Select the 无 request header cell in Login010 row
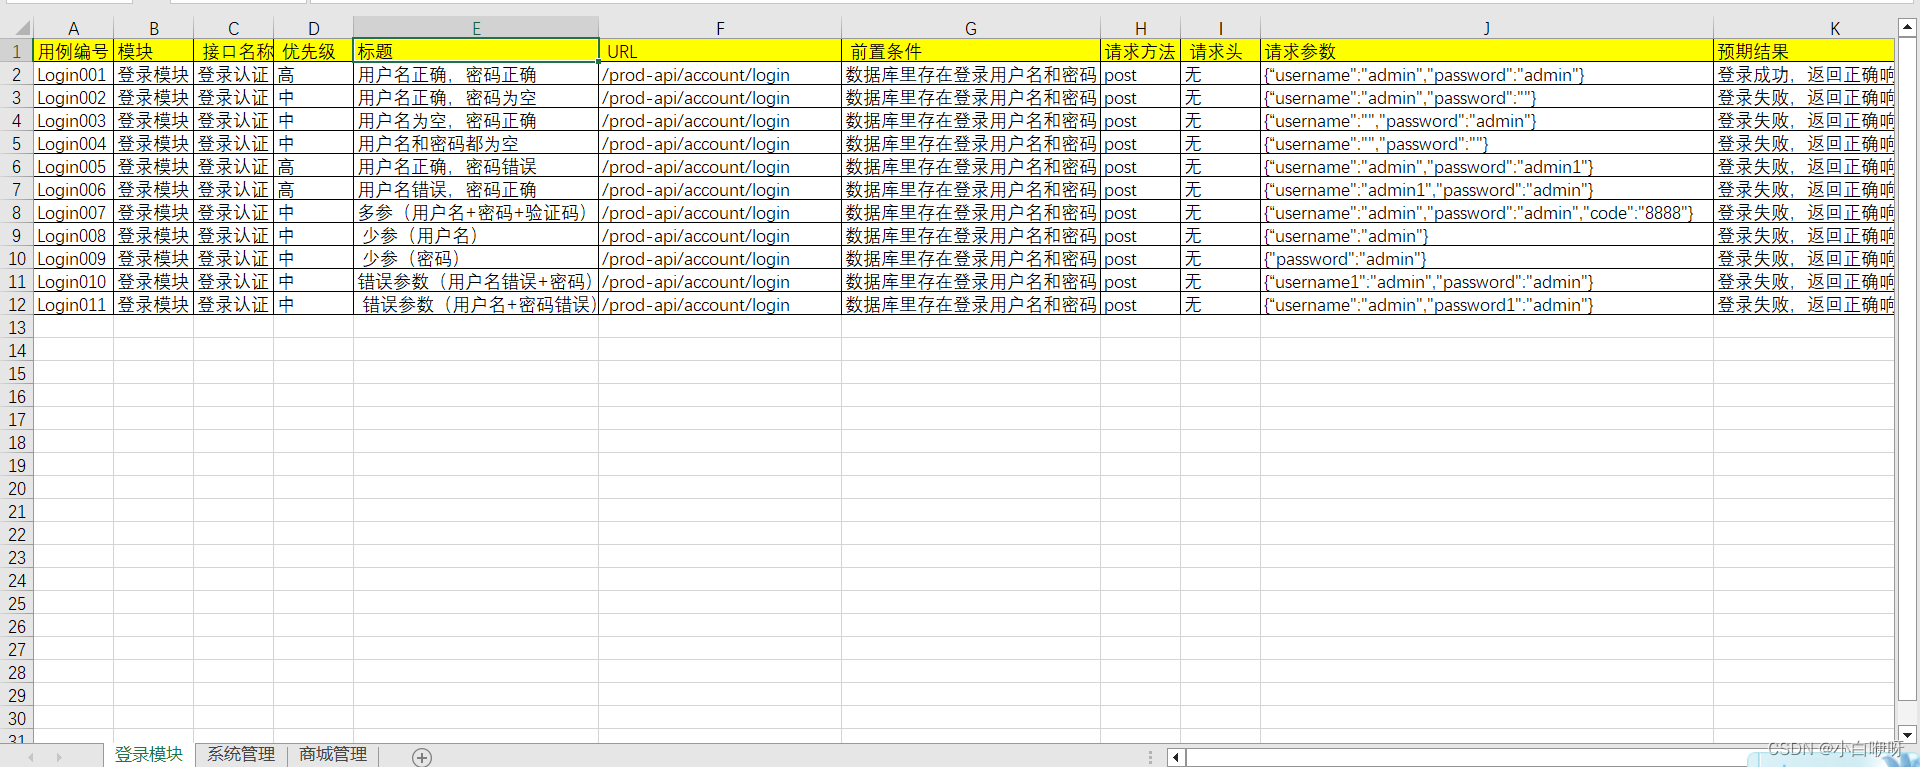The image size is (1920, 767). click(x=1220, y=281)
